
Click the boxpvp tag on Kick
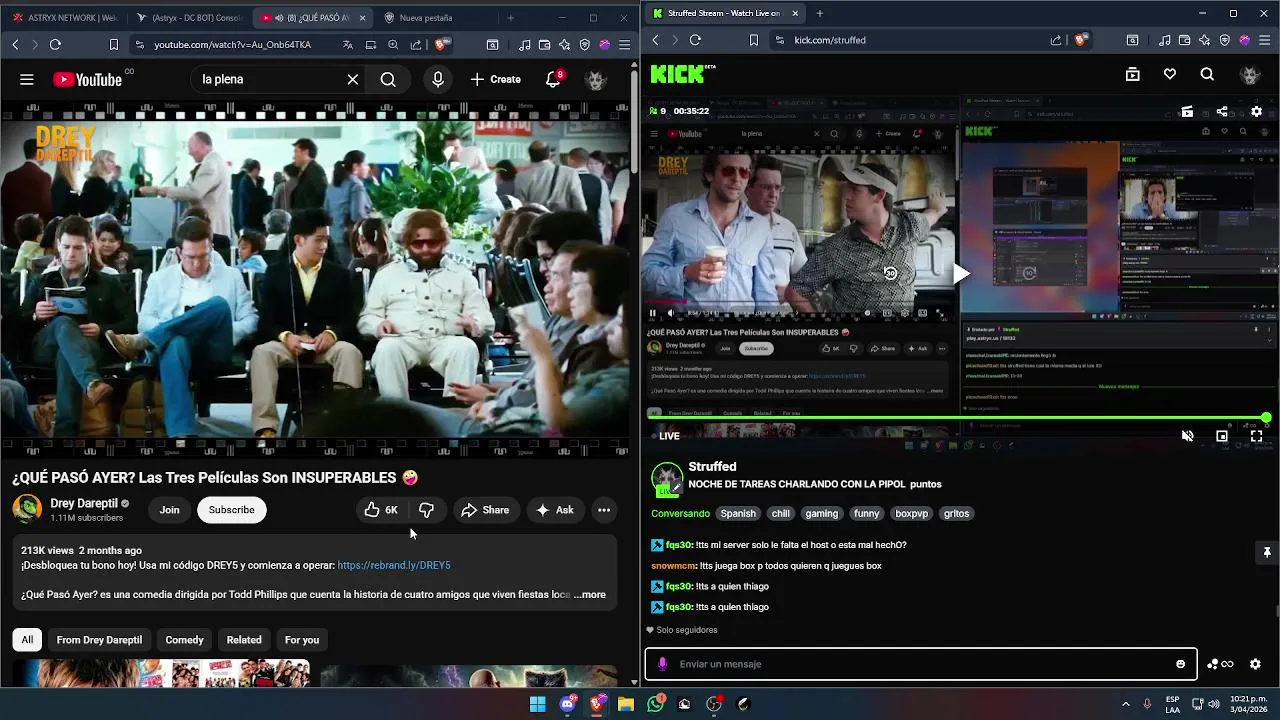click(911, 513)
